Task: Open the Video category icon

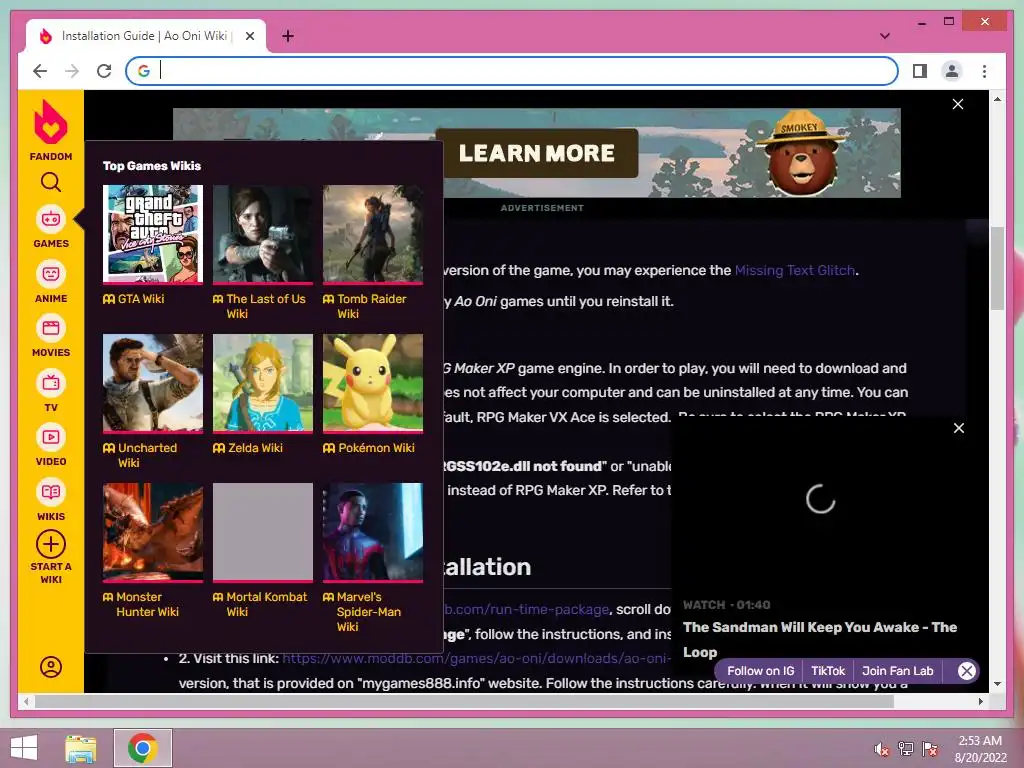Action: click(x=50, y=438)
